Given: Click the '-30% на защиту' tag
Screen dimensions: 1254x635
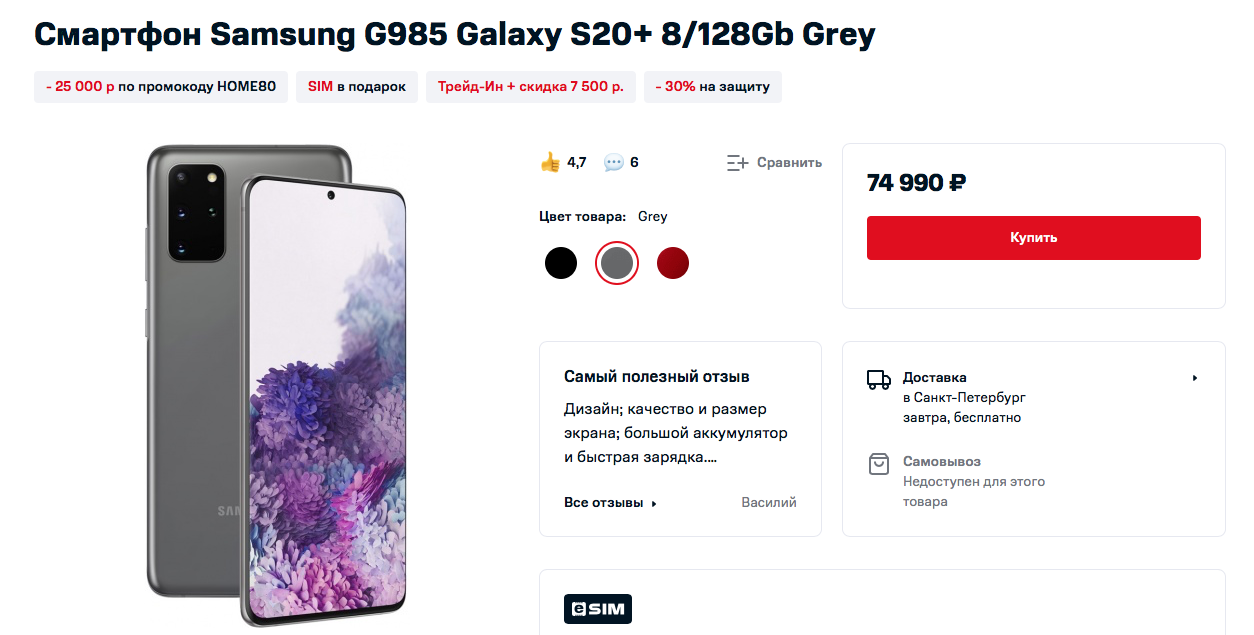Looking at the screenshot, I should pyautogui.click(x=713, y=86).
